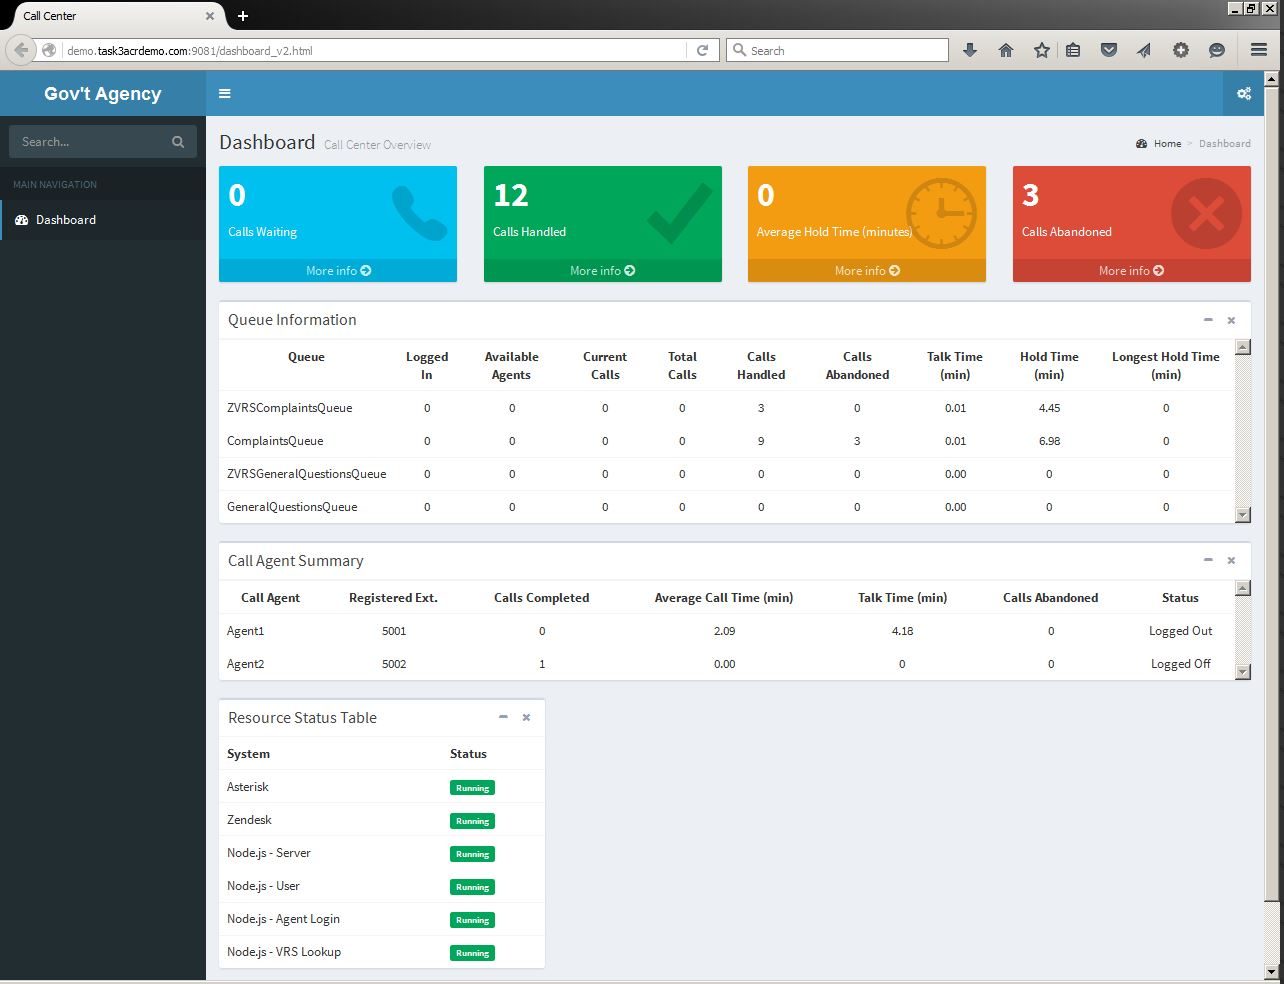Close the Call Center tab
Viewport: 1284px width, 984px height.
[x=210, y=16]
